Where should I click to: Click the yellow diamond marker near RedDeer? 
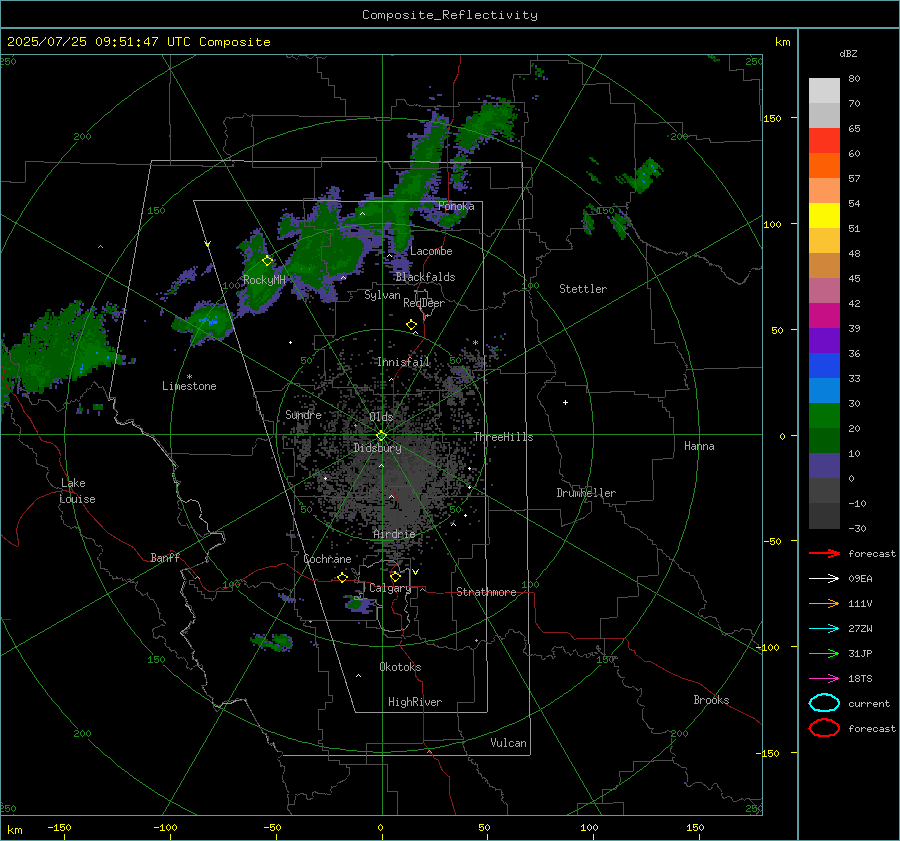click(411, 325)
